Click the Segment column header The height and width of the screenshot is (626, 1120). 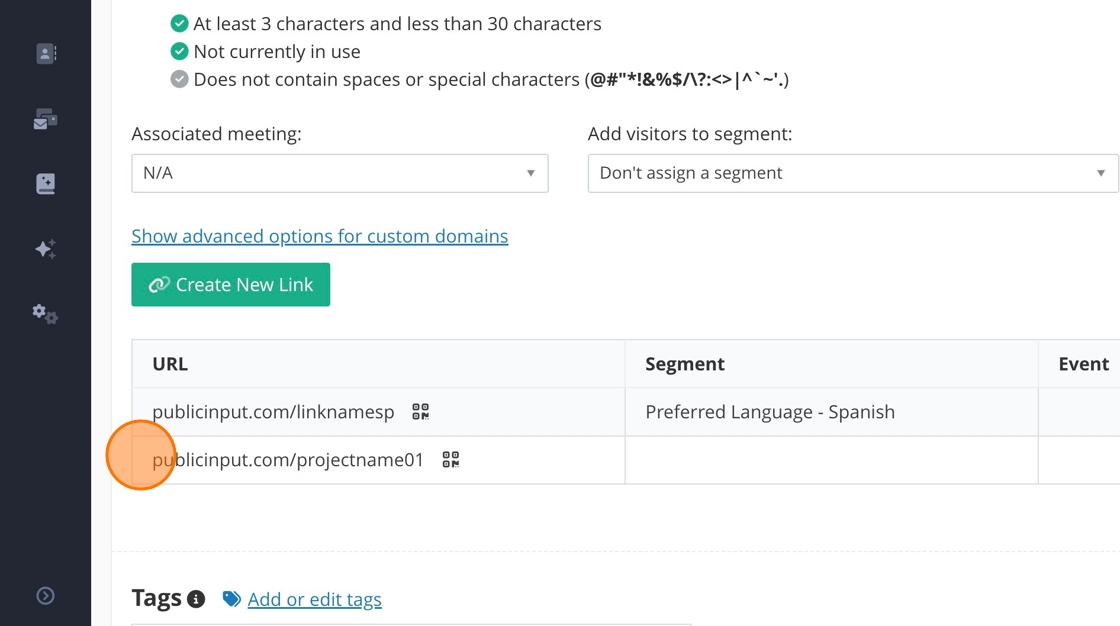click(x=685, y=364)
